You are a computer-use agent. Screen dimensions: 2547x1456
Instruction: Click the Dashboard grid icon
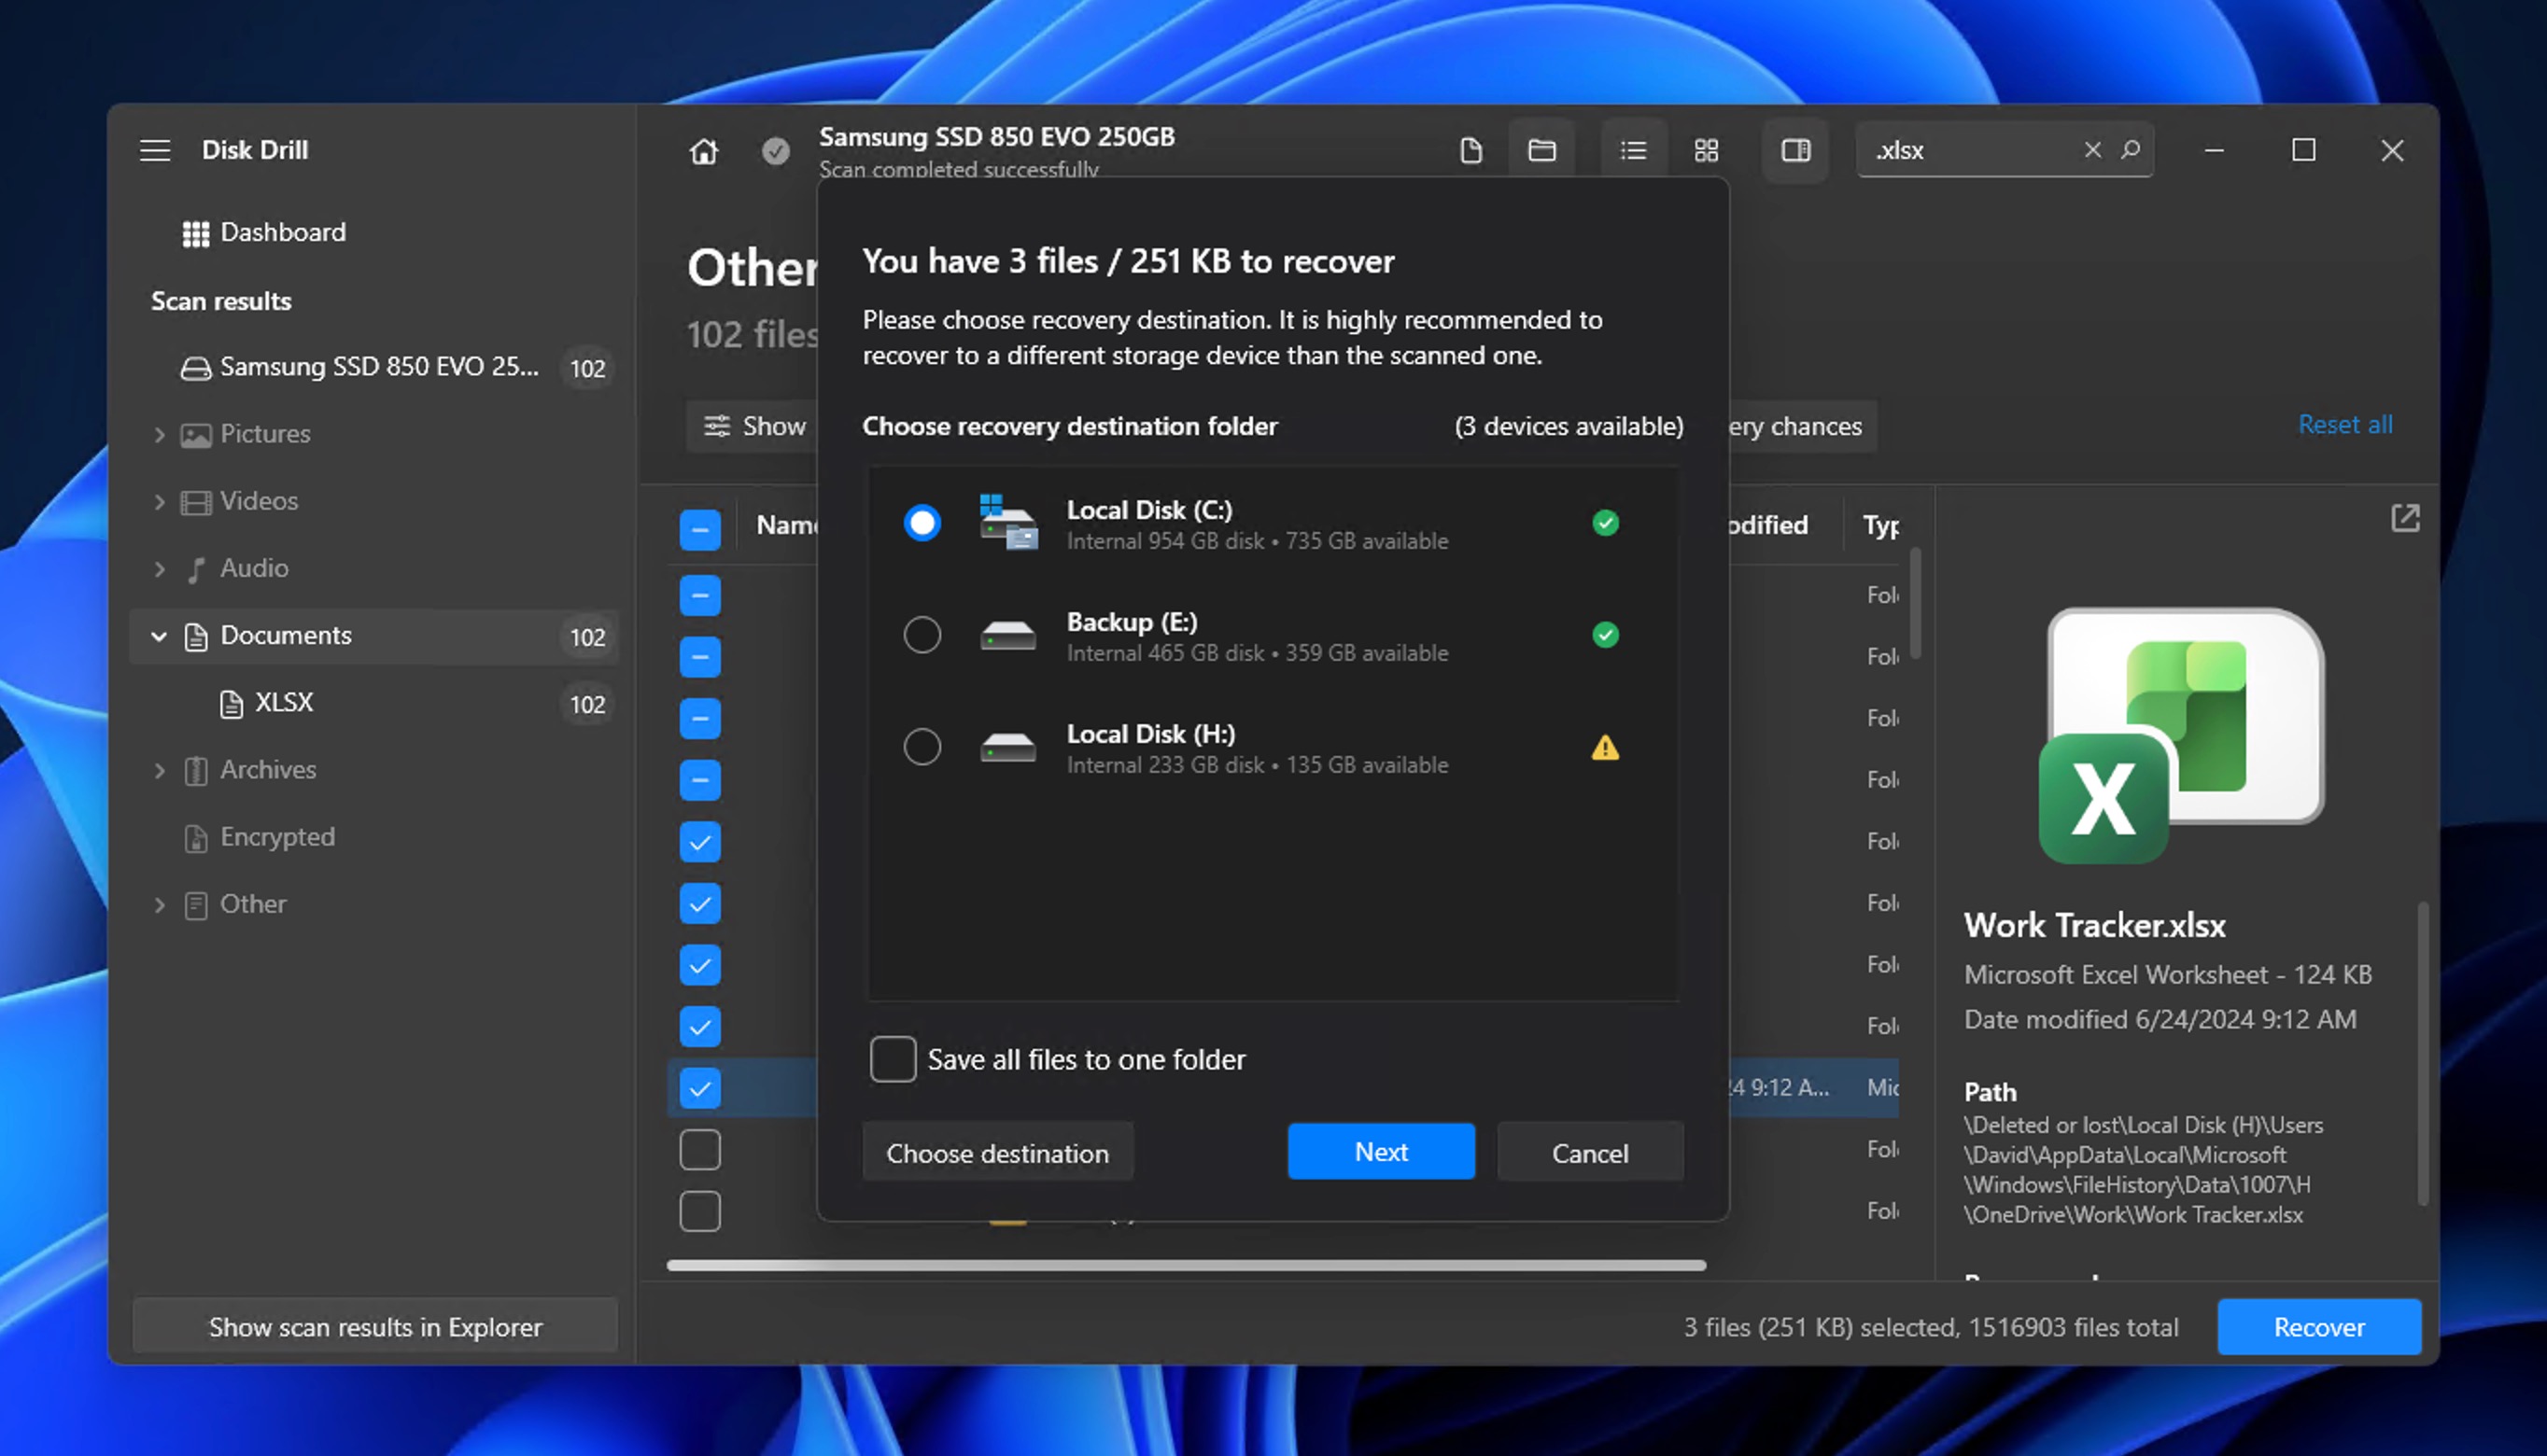click(x=196, y=233)
